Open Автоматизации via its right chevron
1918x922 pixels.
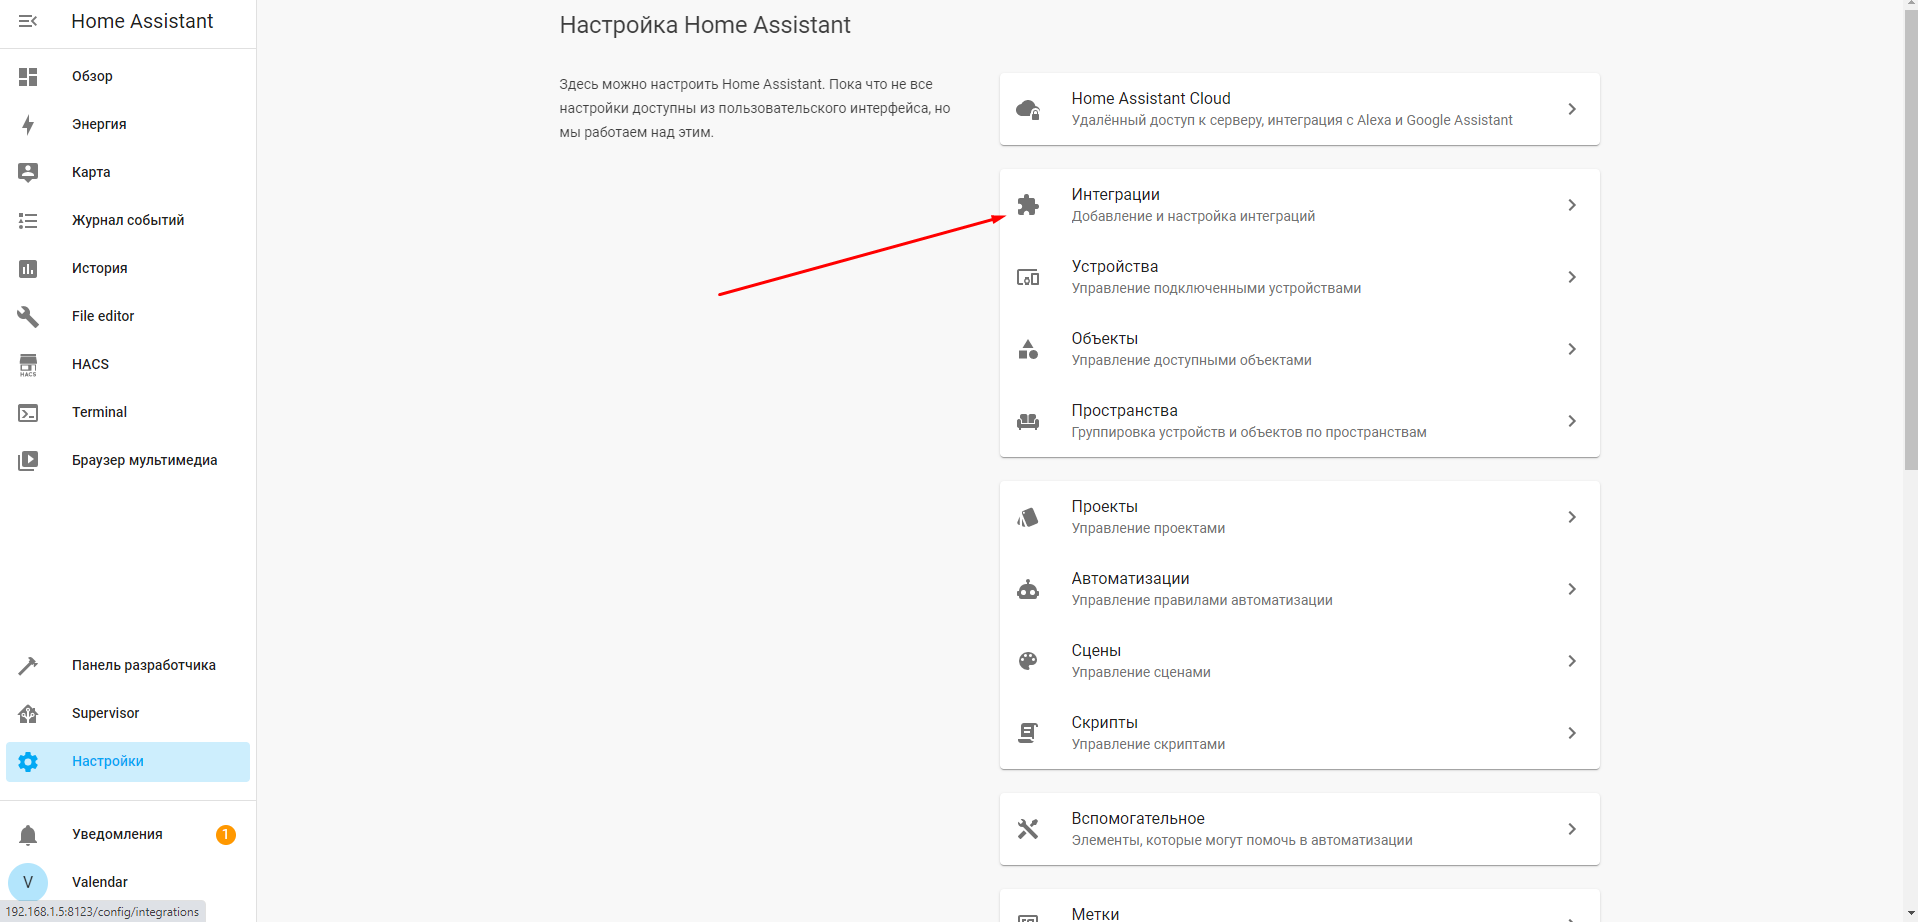[1572, 589]
